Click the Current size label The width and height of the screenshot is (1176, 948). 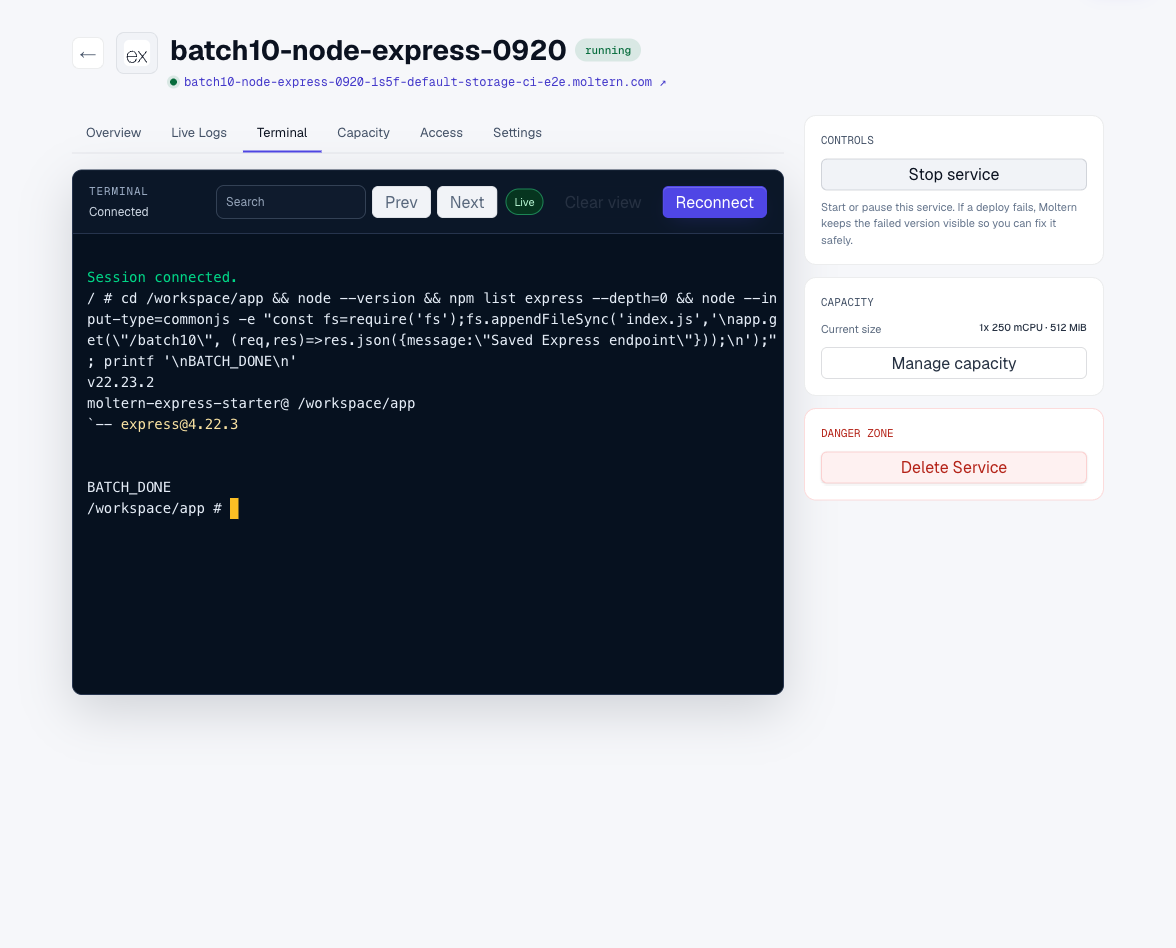pyautogui.click(x=851, y=329)
